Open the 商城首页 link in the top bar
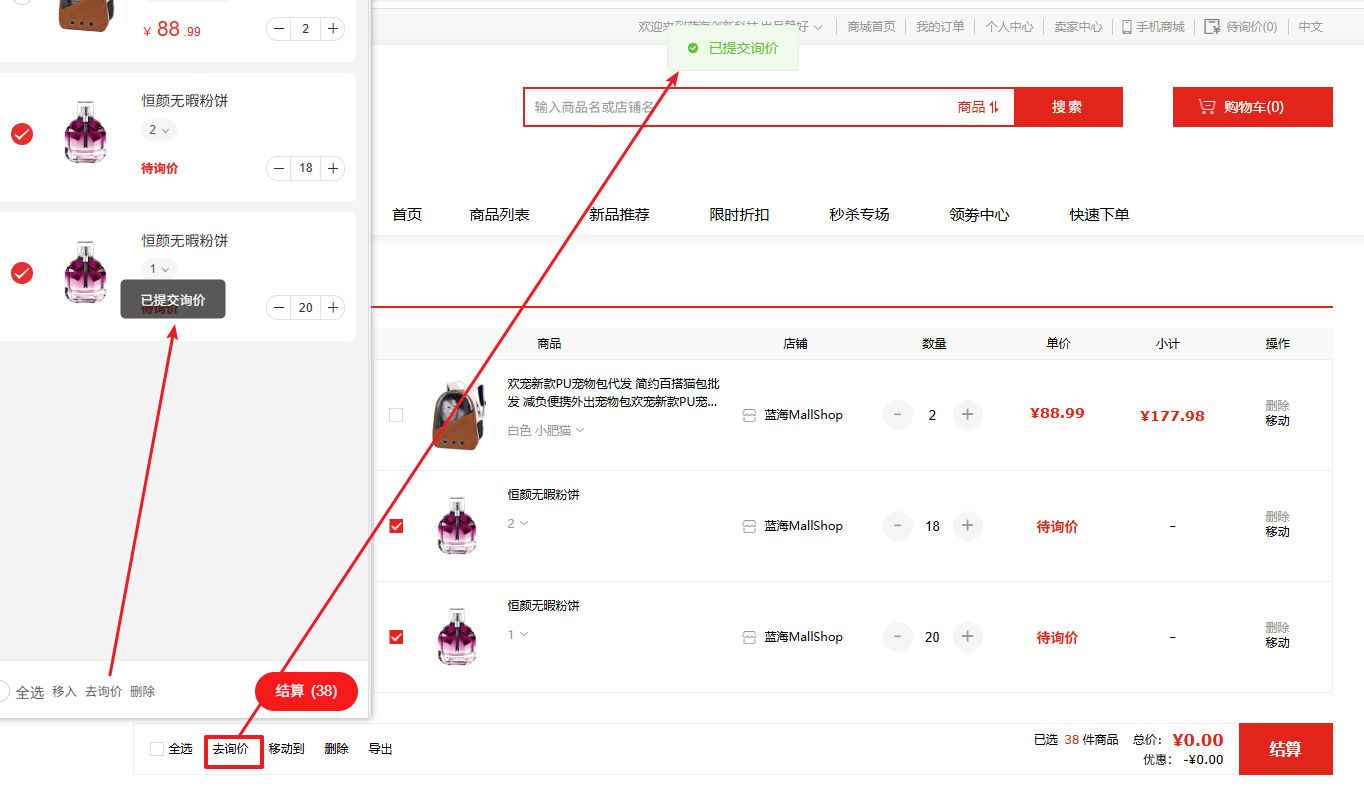 [x=871, y=27]
